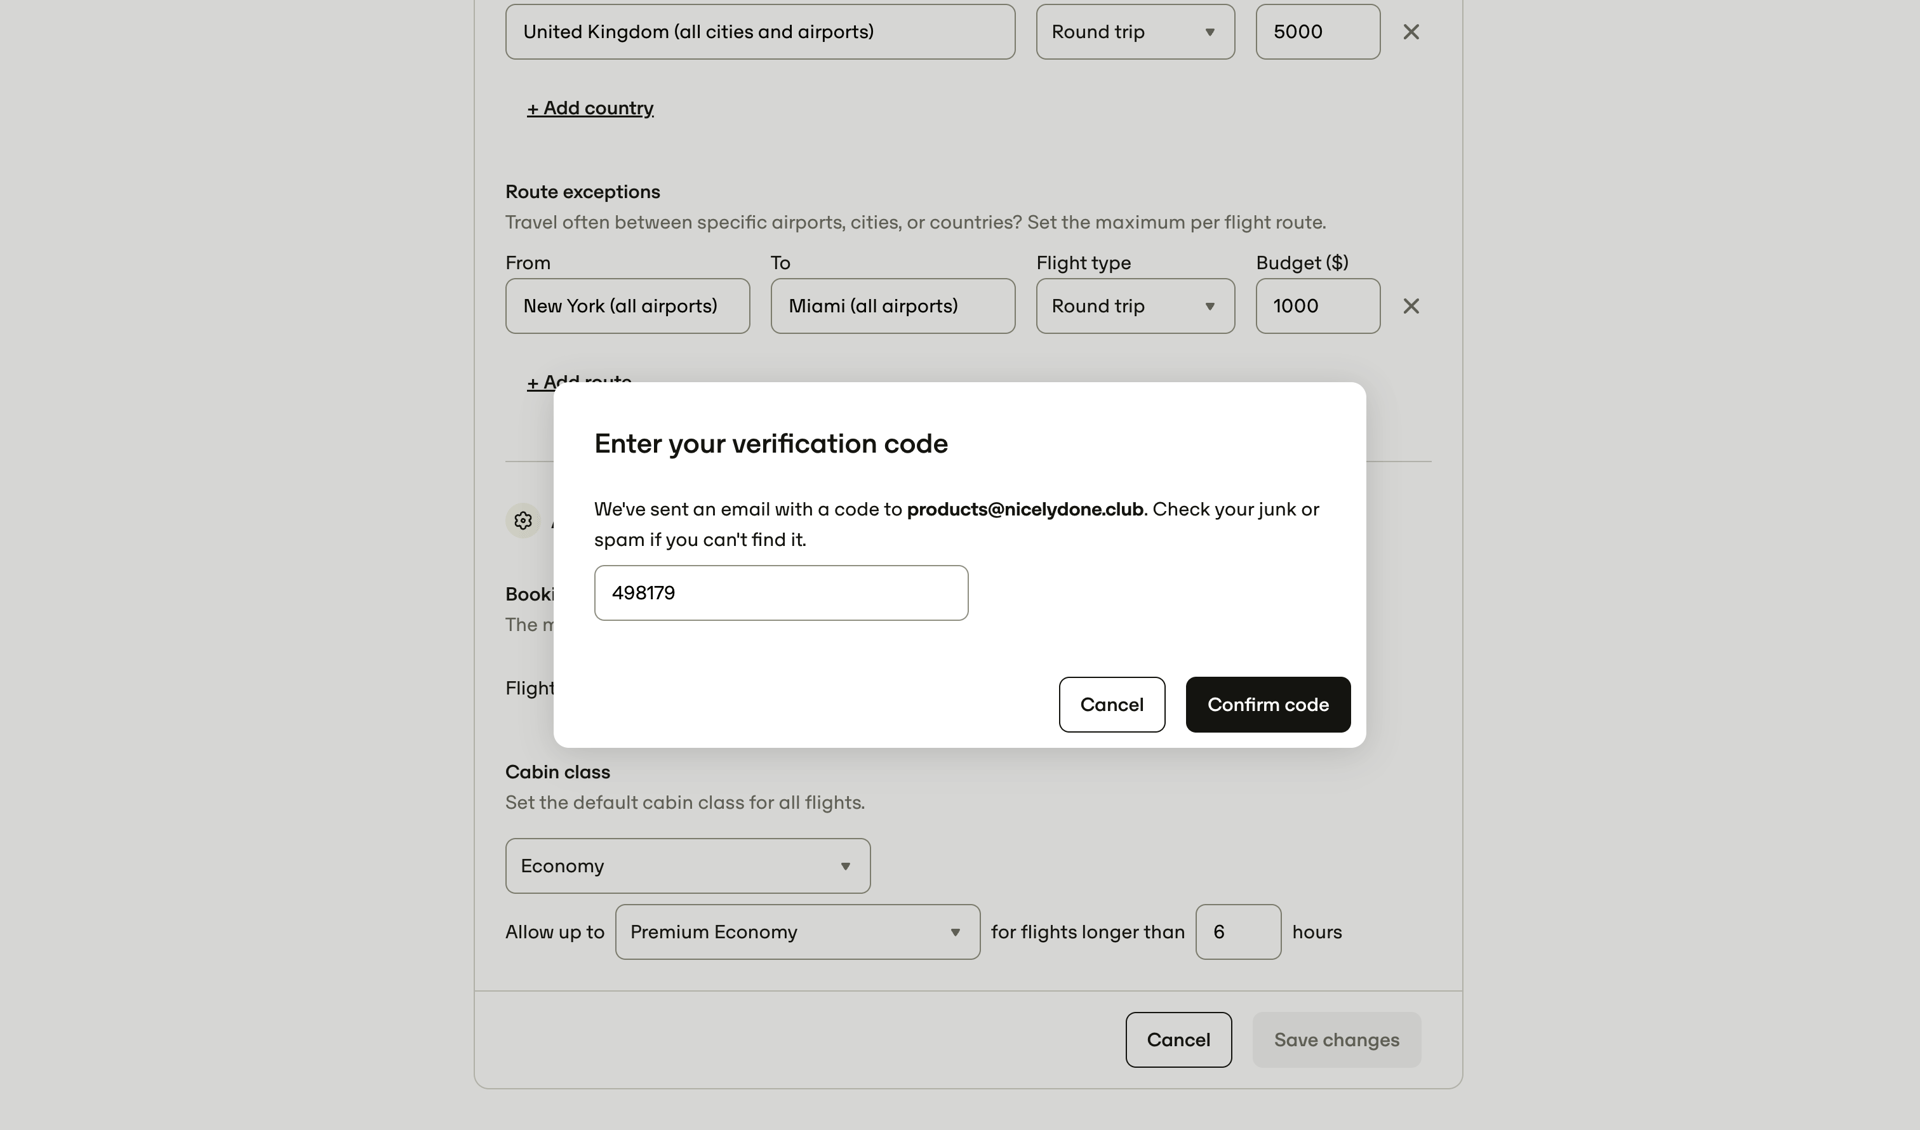Click the Miami To field
The height and width of the screenshot is (1130, 1920).
tap(892, 306)
